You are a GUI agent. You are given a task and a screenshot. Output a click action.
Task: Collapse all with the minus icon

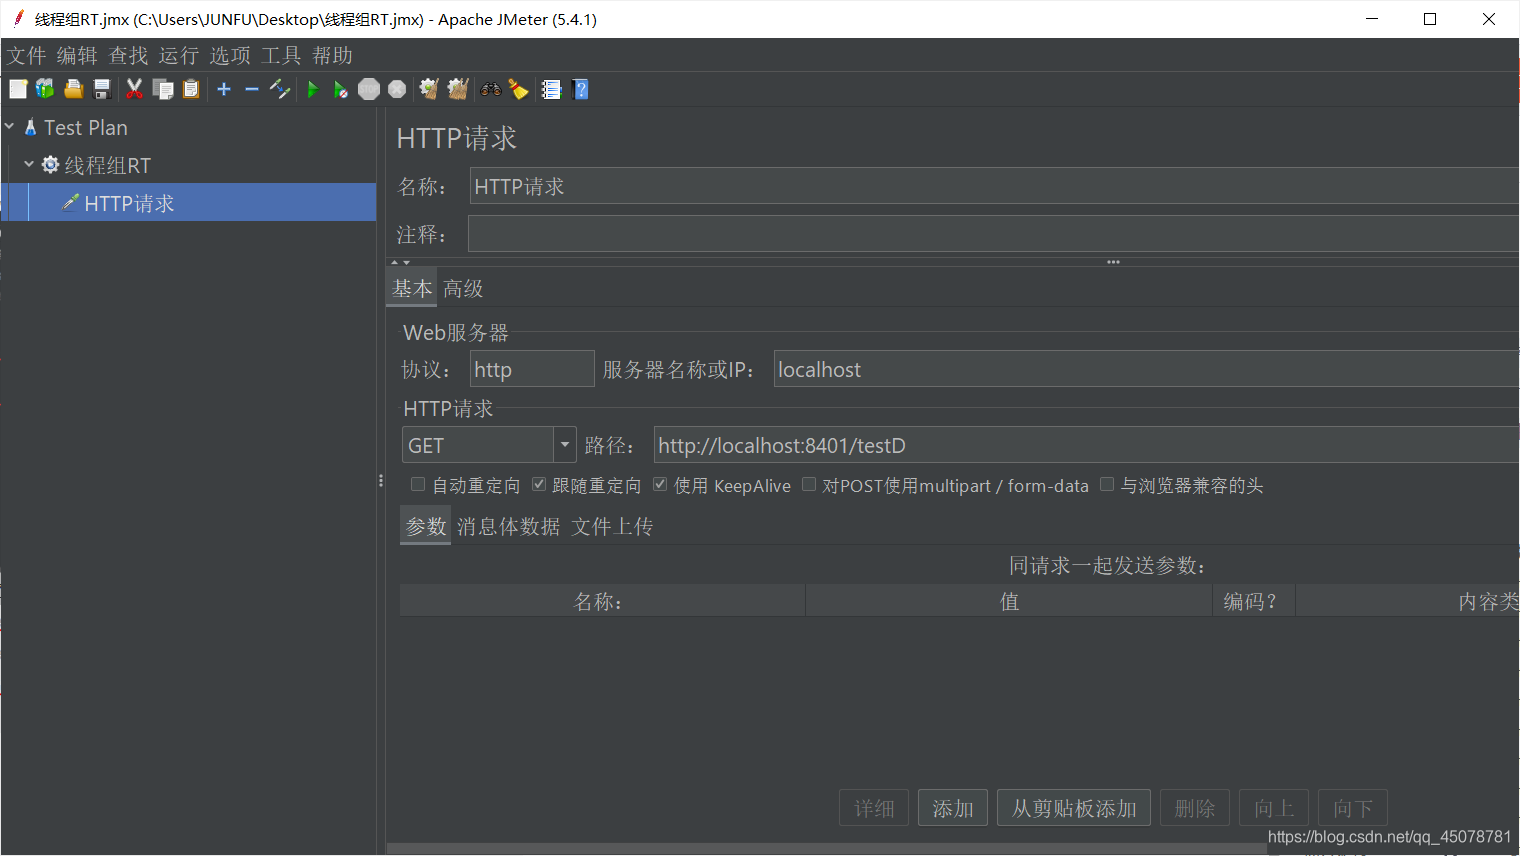tap(252, 89)
